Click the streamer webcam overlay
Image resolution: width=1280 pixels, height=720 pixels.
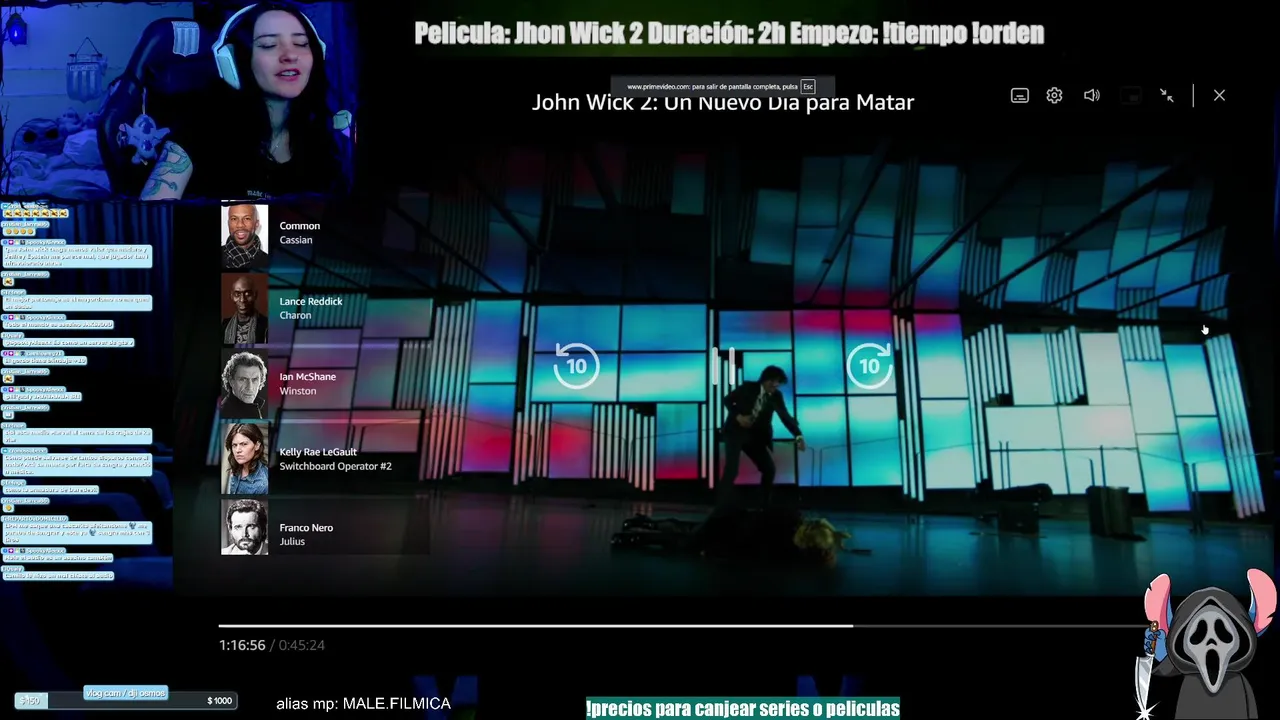[x=178, y=98]
